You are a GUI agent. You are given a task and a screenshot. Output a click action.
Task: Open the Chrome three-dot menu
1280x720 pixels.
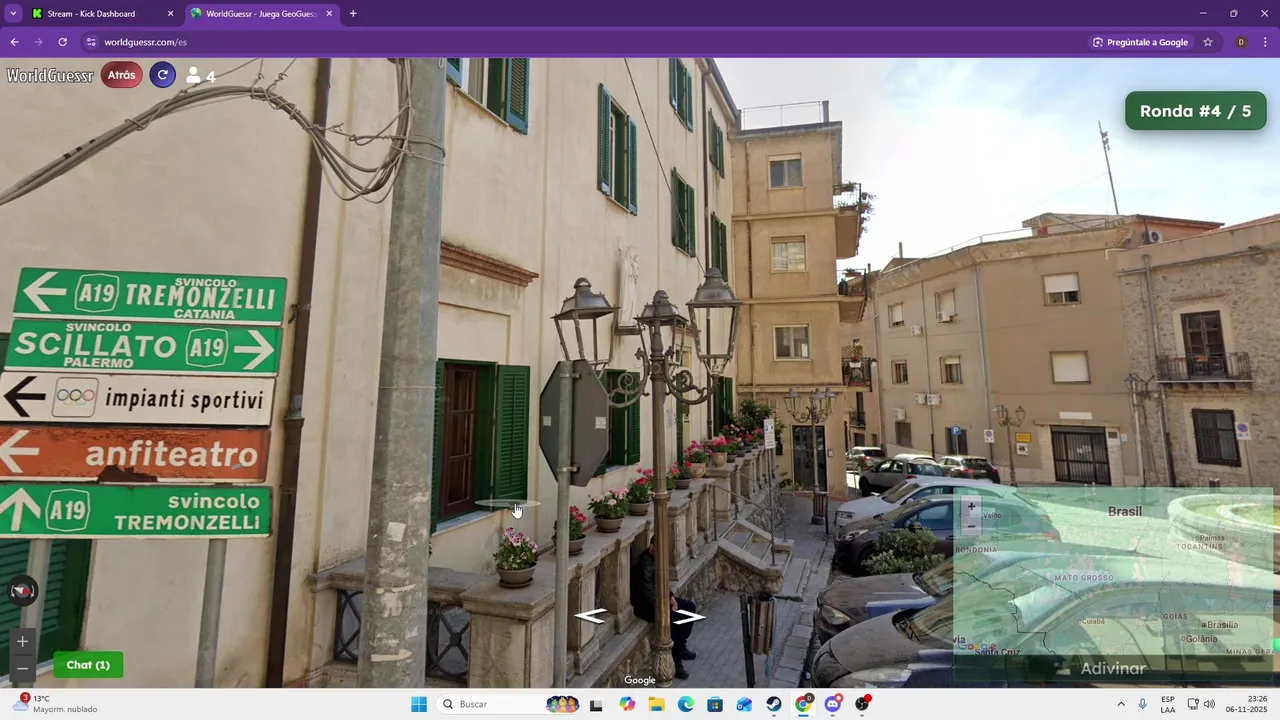tap(1266, 42)
